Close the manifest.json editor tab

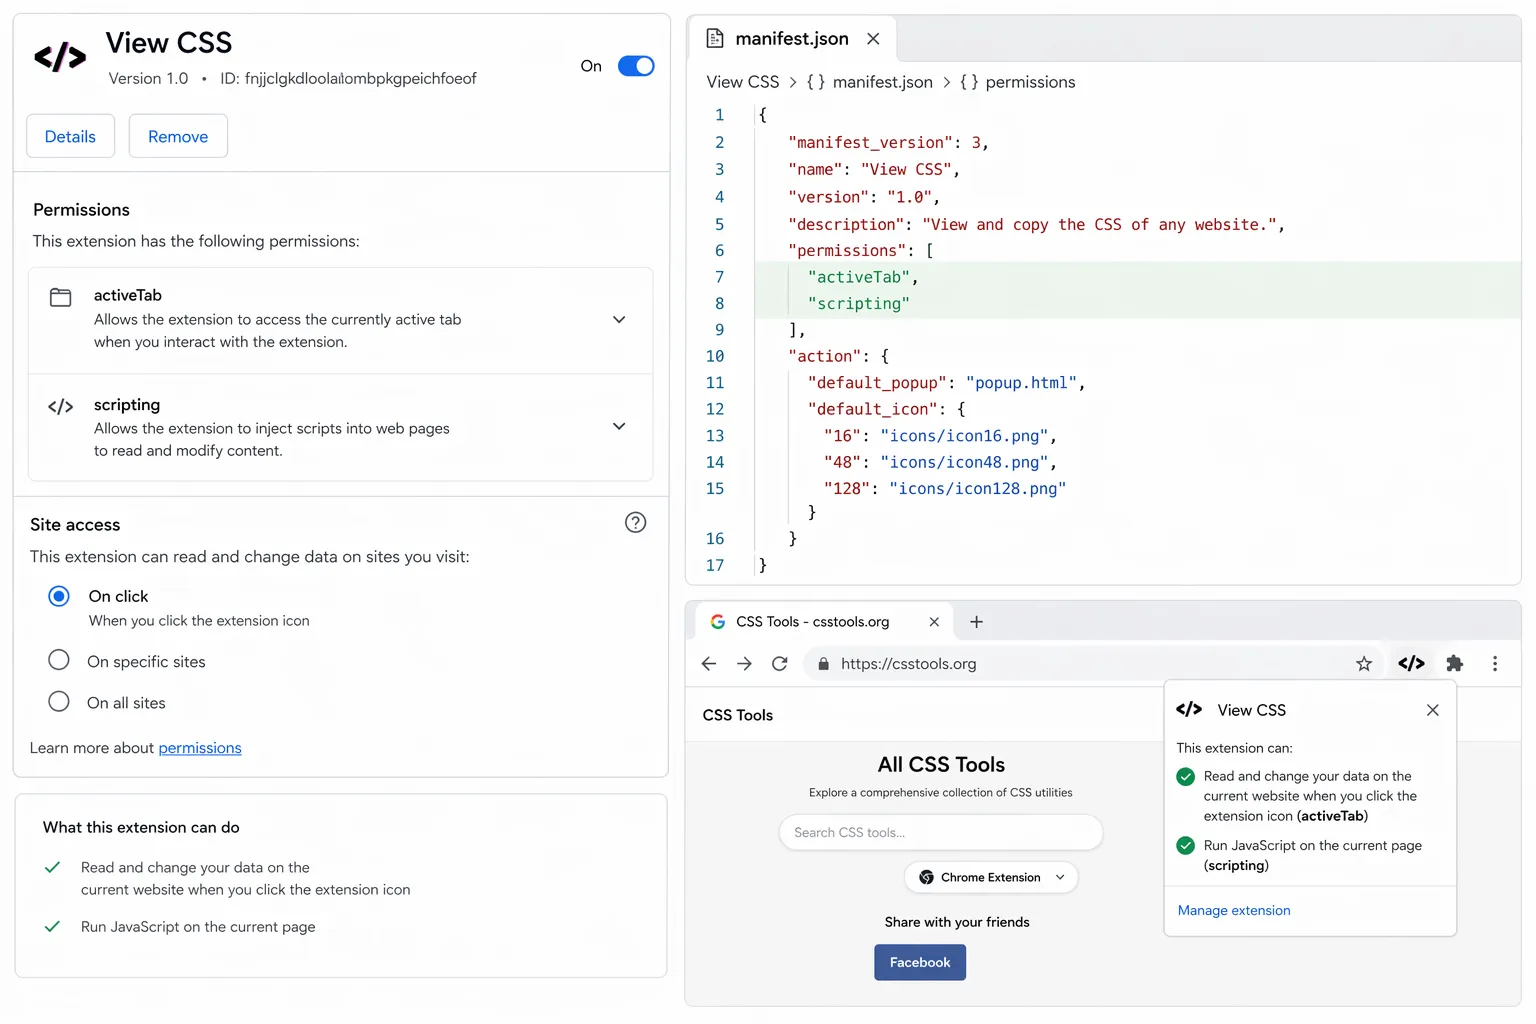pos(873,39)
